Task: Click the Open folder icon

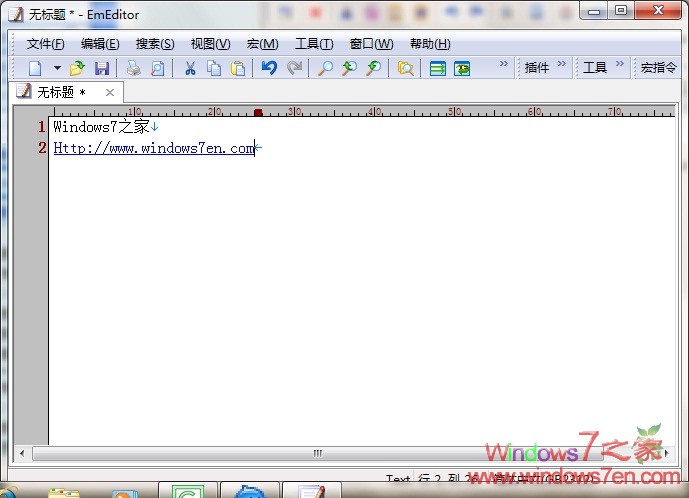Action: point(77,68)
